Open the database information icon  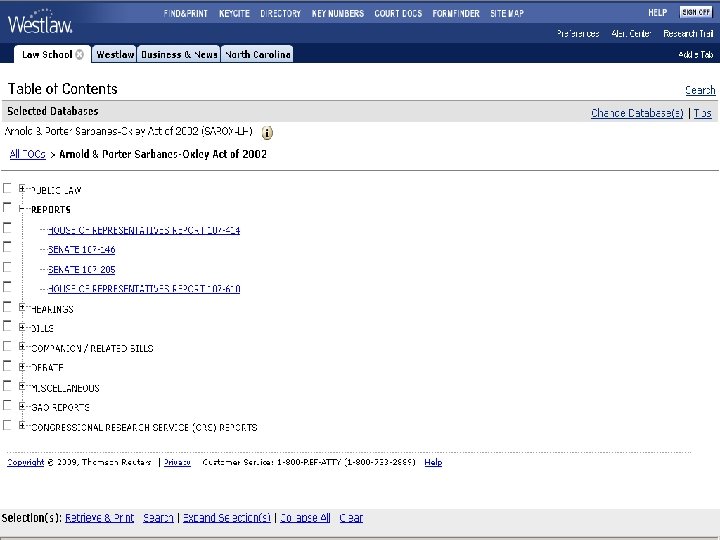pos(267,133)
